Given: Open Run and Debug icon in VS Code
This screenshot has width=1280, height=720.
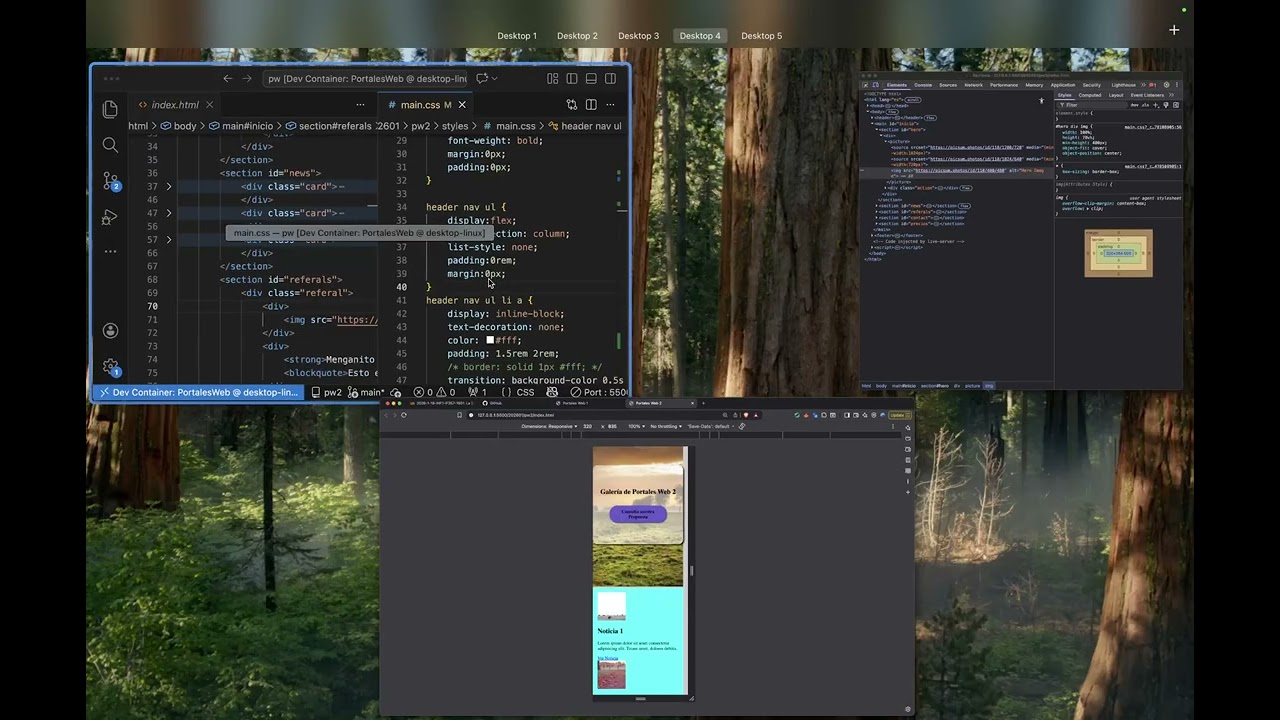Looking at the screenshot, I should [110, 217].
